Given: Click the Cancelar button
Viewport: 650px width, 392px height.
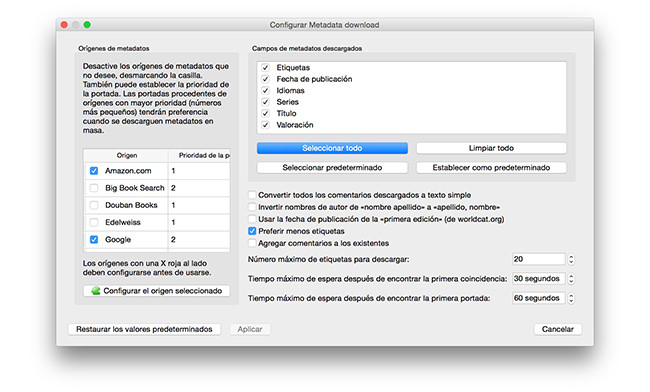Looking at the screenshot, I should pyautogui.click(x=558, y=329).
